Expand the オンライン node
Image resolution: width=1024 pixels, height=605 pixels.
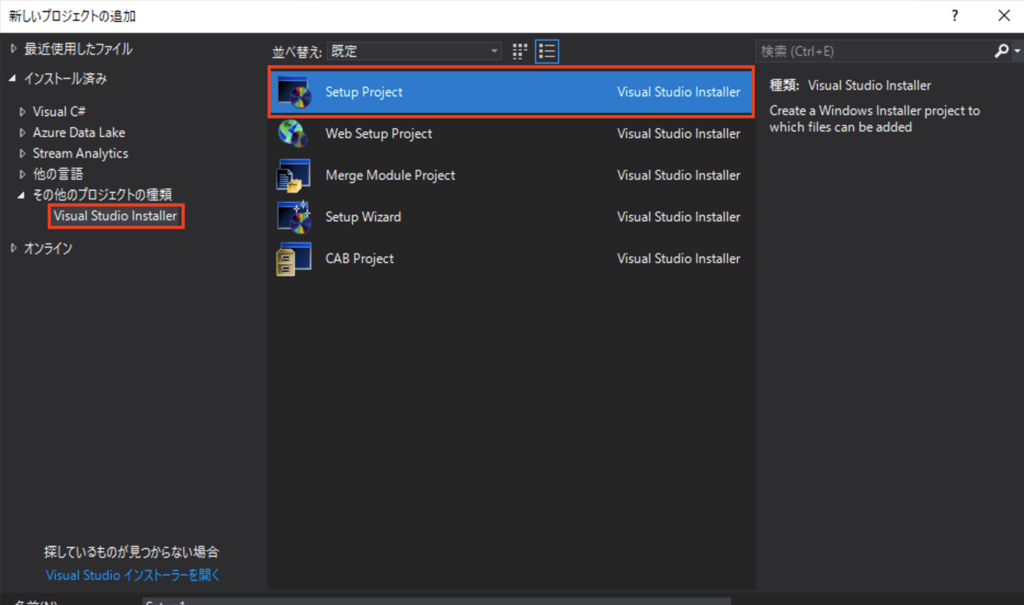[13, 248]
